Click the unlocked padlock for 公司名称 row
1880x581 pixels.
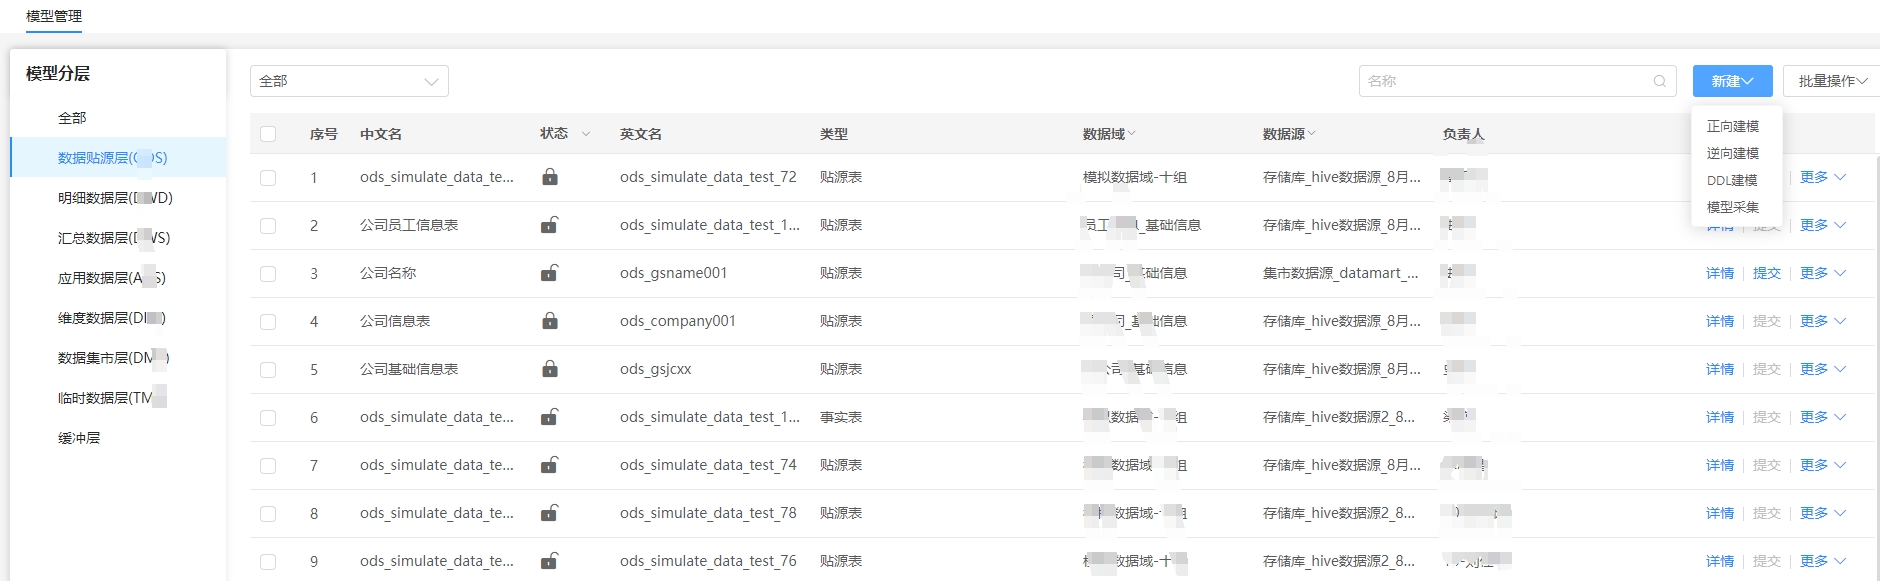click(x=549, y=273)
